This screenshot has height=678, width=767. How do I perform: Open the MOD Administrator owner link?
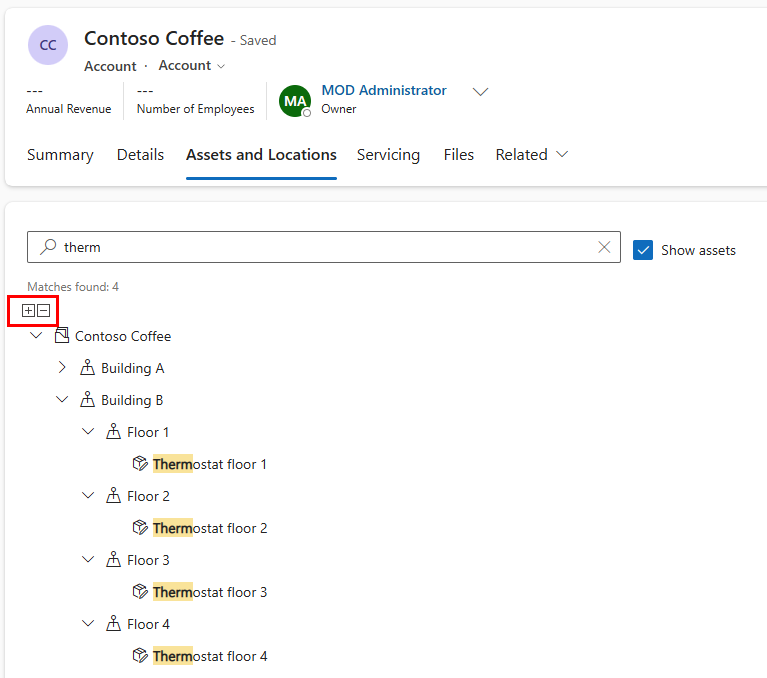[384, 90]
